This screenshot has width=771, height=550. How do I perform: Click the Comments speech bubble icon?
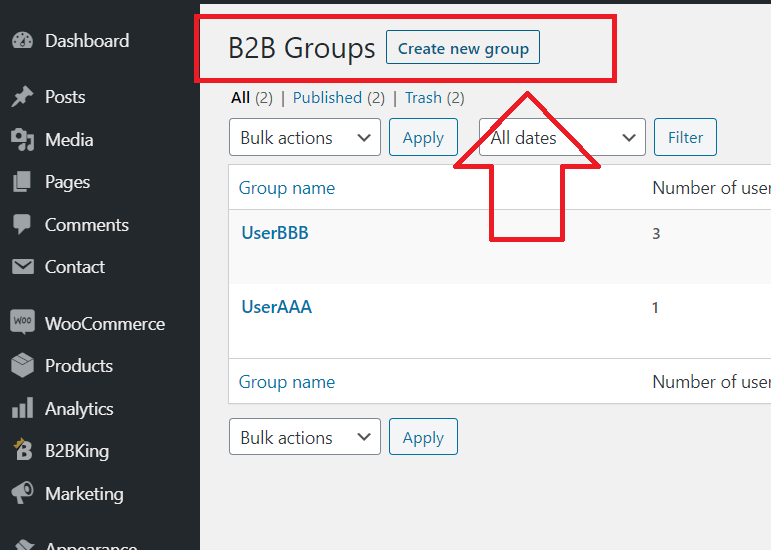tap(22, 224)
